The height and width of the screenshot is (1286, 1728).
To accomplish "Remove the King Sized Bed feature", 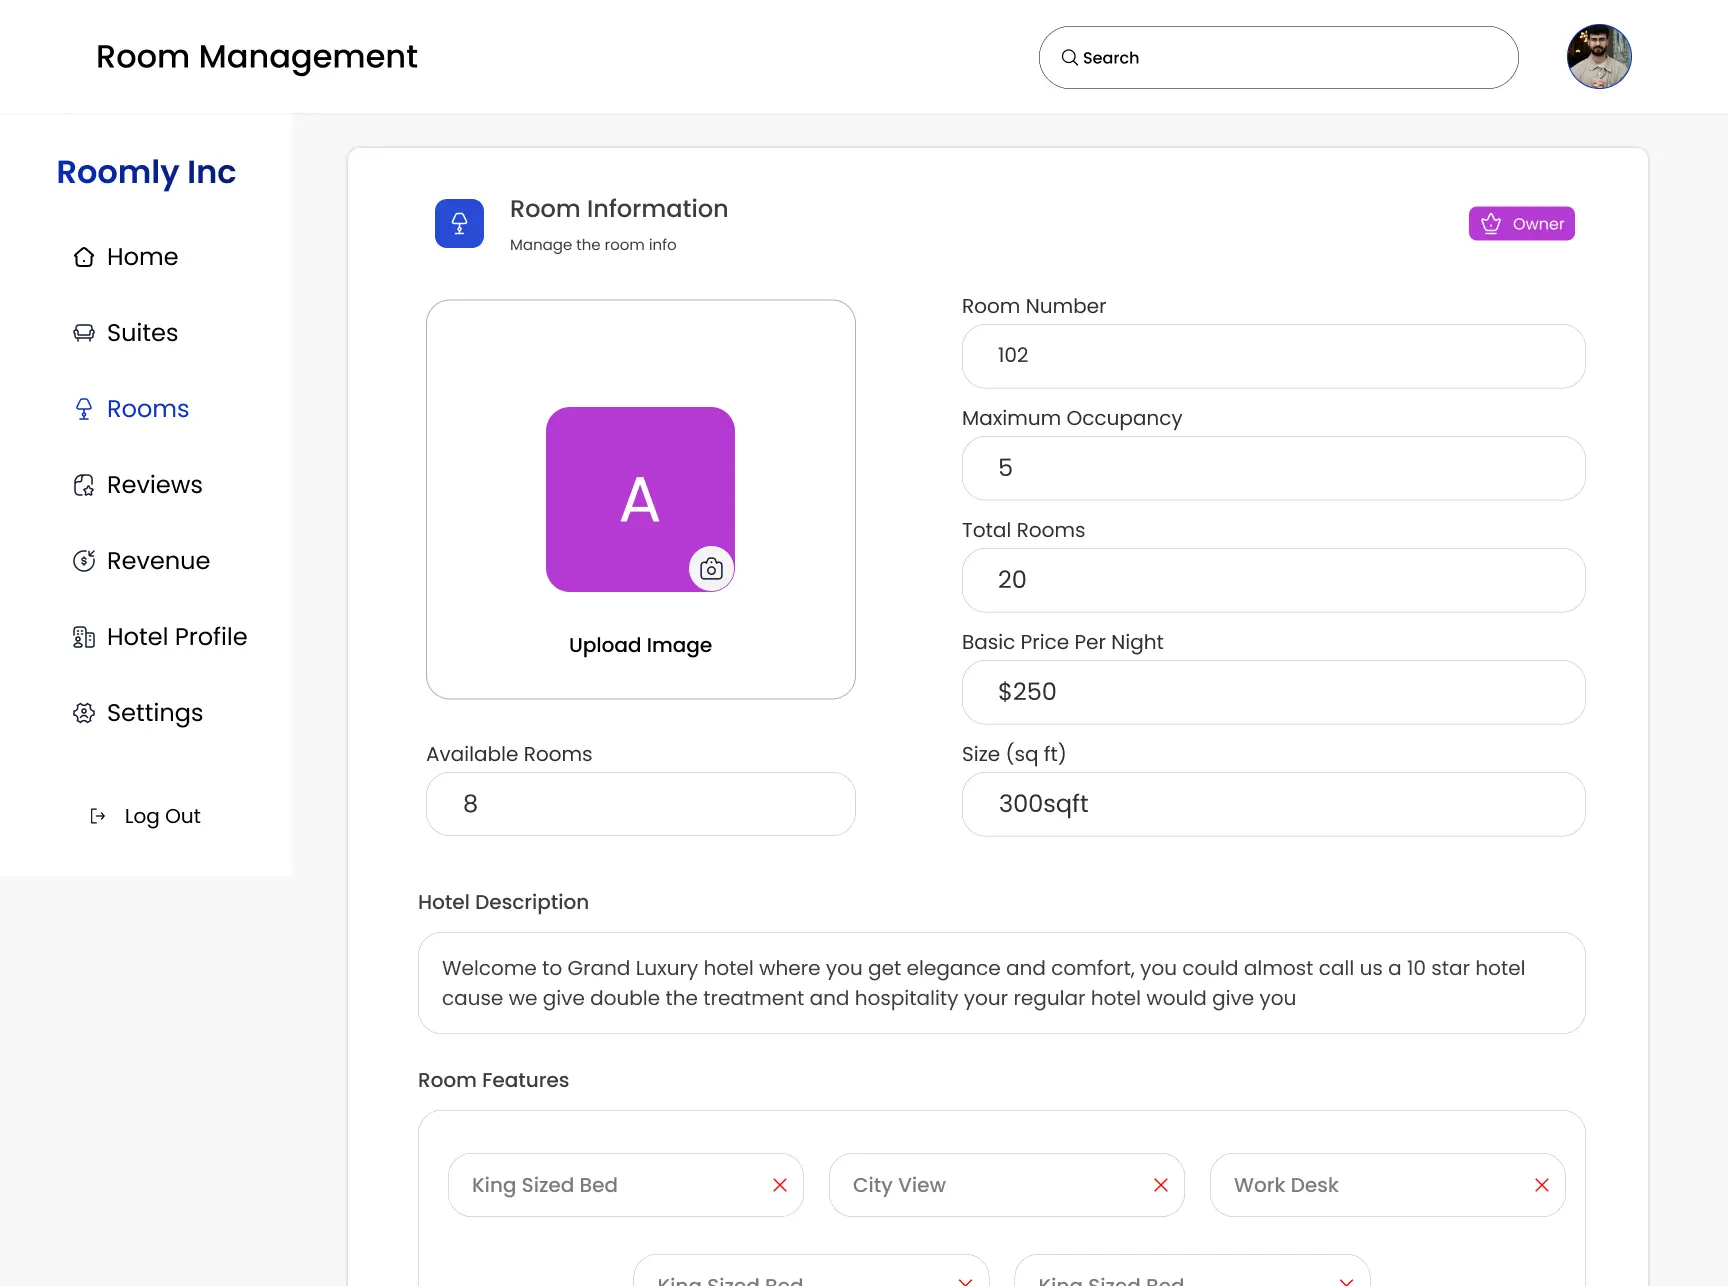I will (780, 1185).
